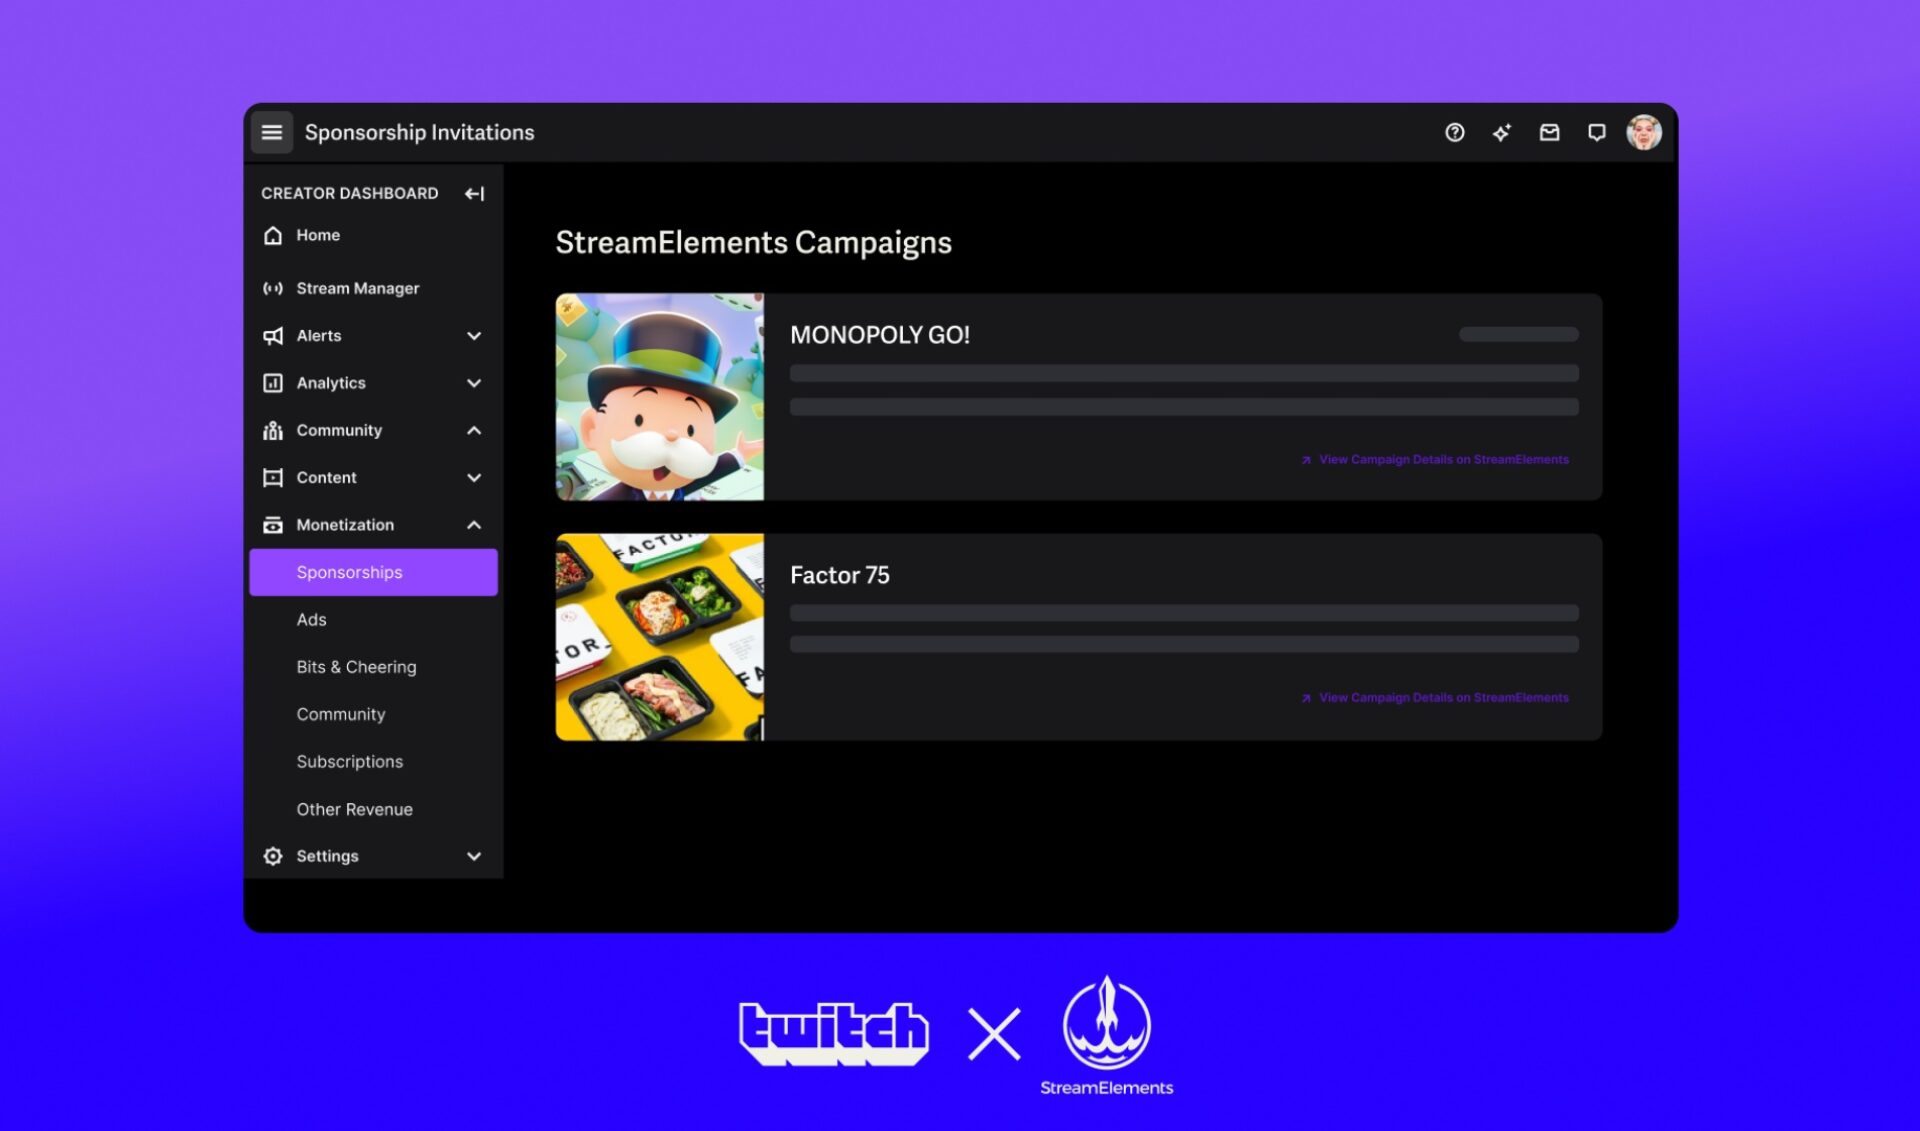
Task: Check the inbox mail icon
Action: (1549, 132)
